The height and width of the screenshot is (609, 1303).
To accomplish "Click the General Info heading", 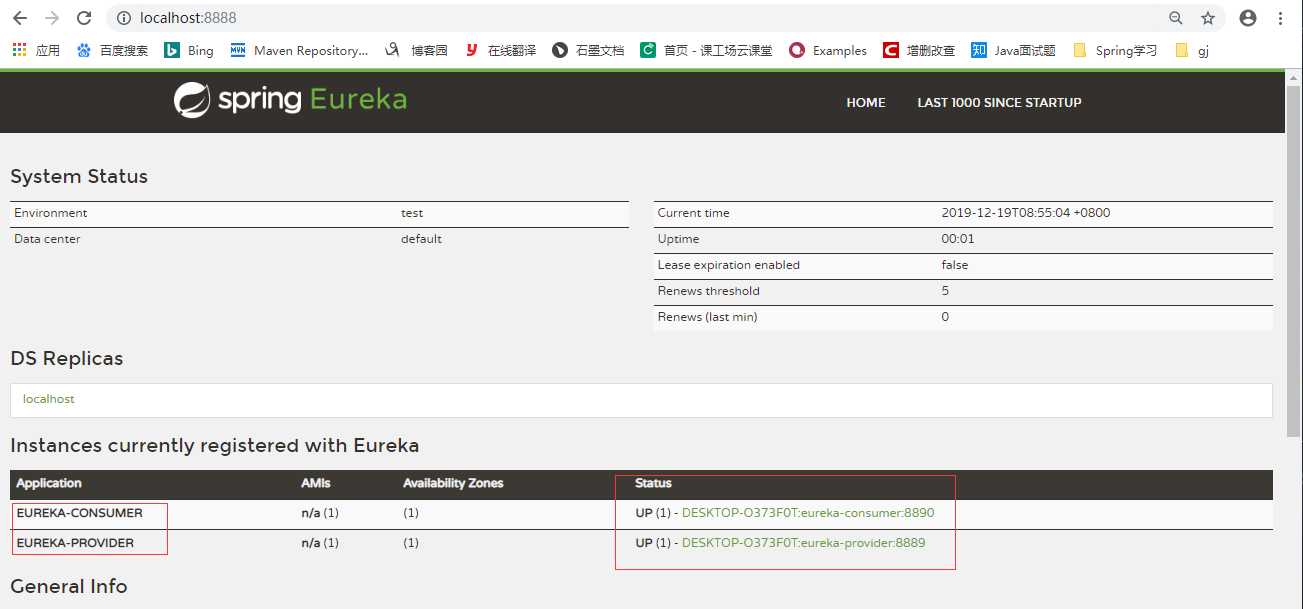I will [x=69, y=586].
